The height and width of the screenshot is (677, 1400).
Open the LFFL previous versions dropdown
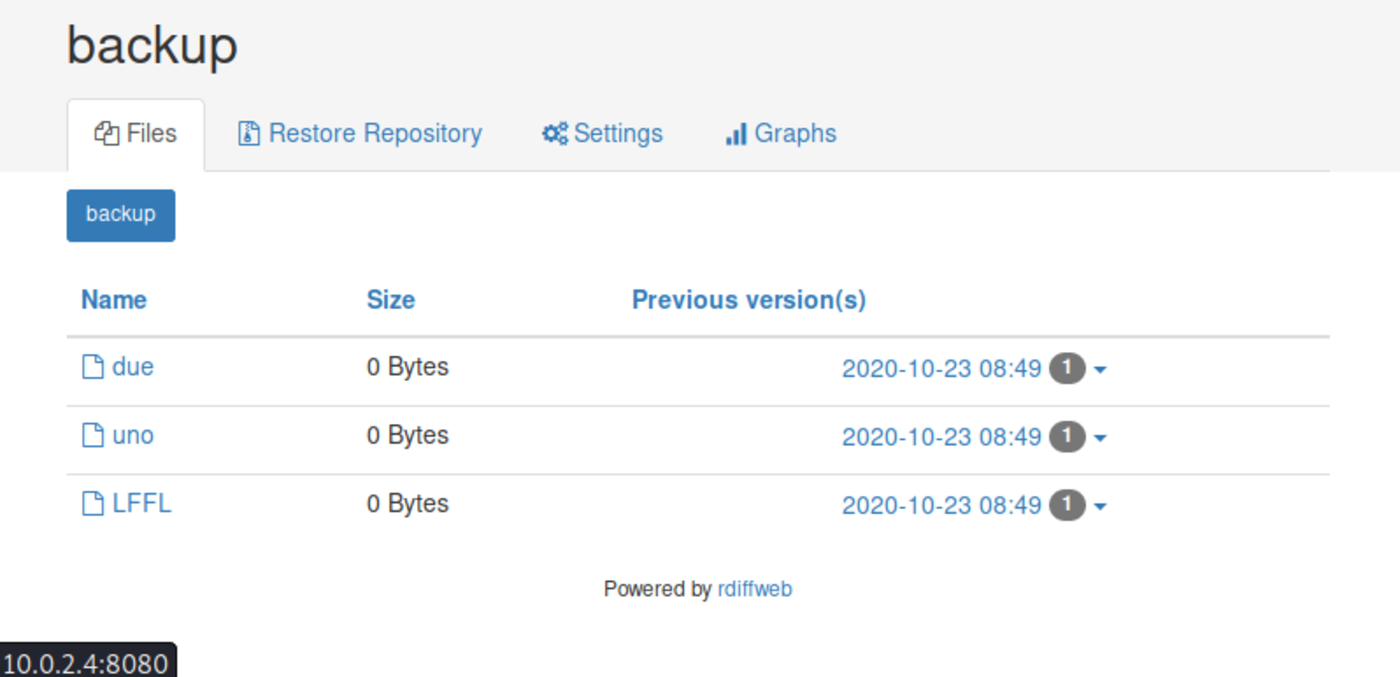(x=1100, y=506)
